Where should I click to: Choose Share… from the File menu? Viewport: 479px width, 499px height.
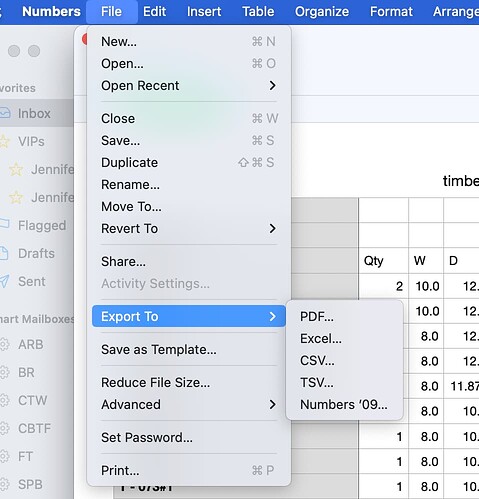coord(189,262)
